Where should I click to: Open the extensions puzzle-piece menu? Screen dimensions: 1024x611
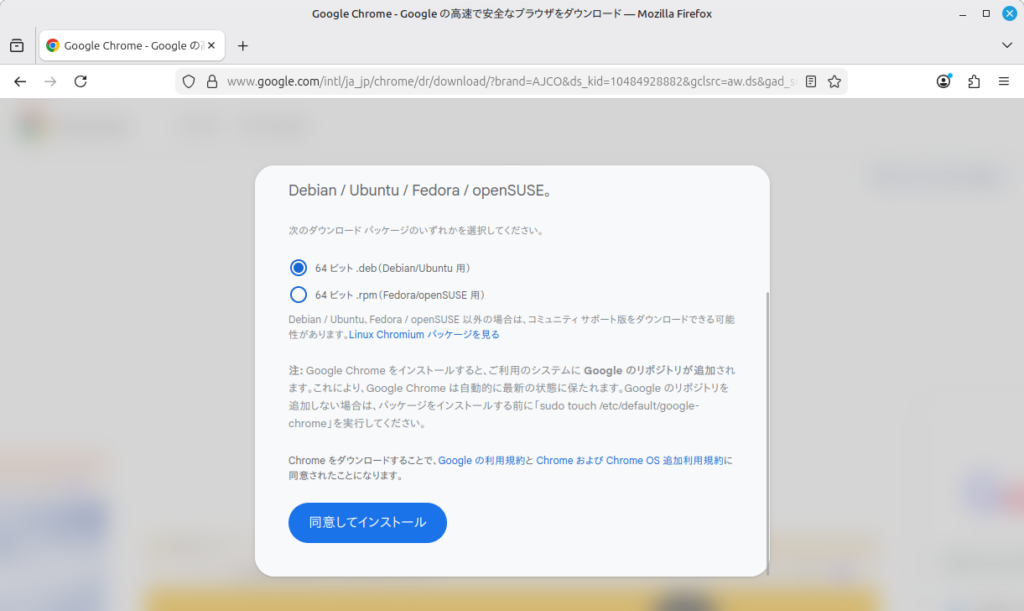click(x=973, y=82)
